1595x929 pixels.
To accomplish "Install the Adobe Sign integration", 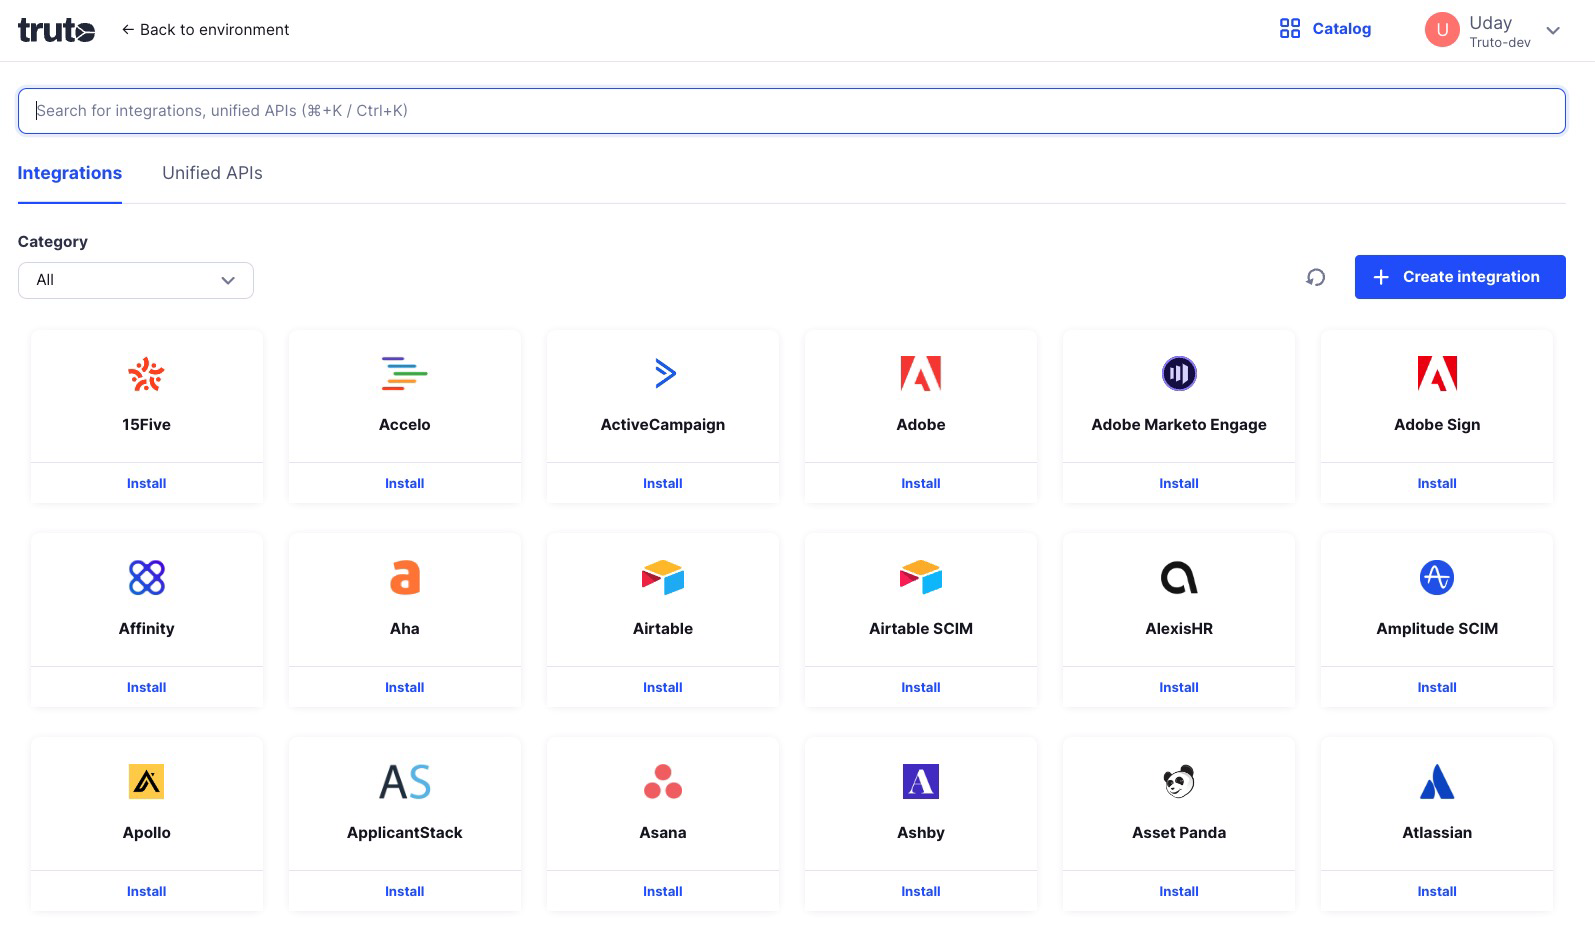I will (1437, 483).
